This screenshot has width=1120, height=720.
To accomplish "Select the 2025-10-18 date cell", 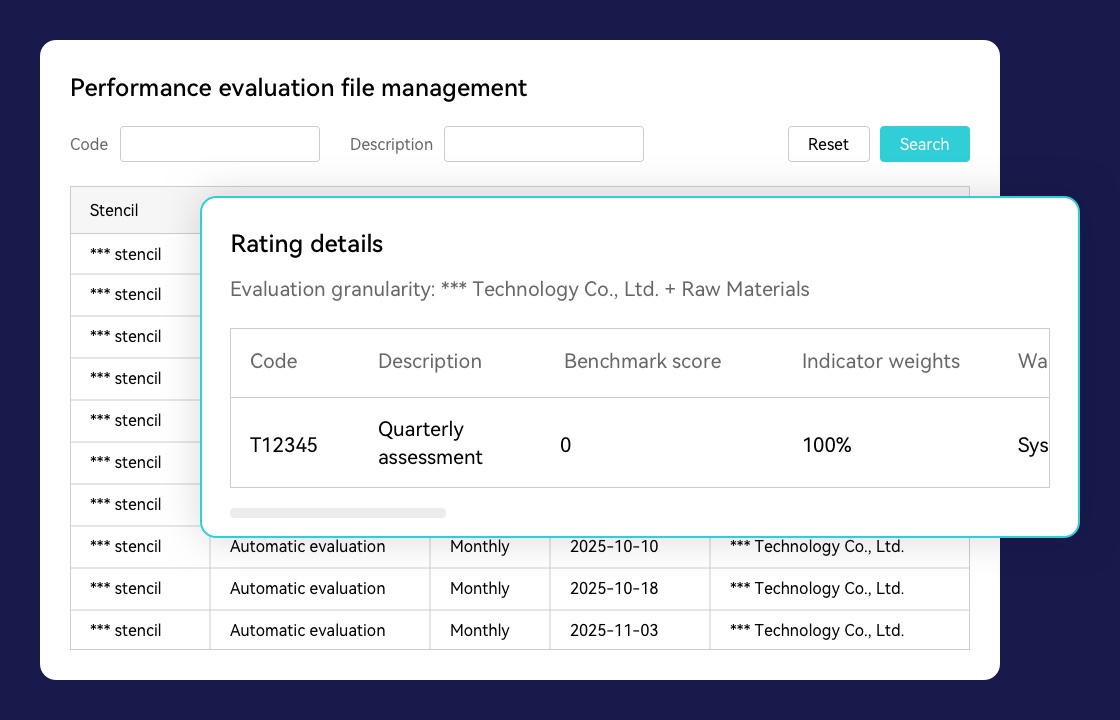I will [x=614, y=589].
